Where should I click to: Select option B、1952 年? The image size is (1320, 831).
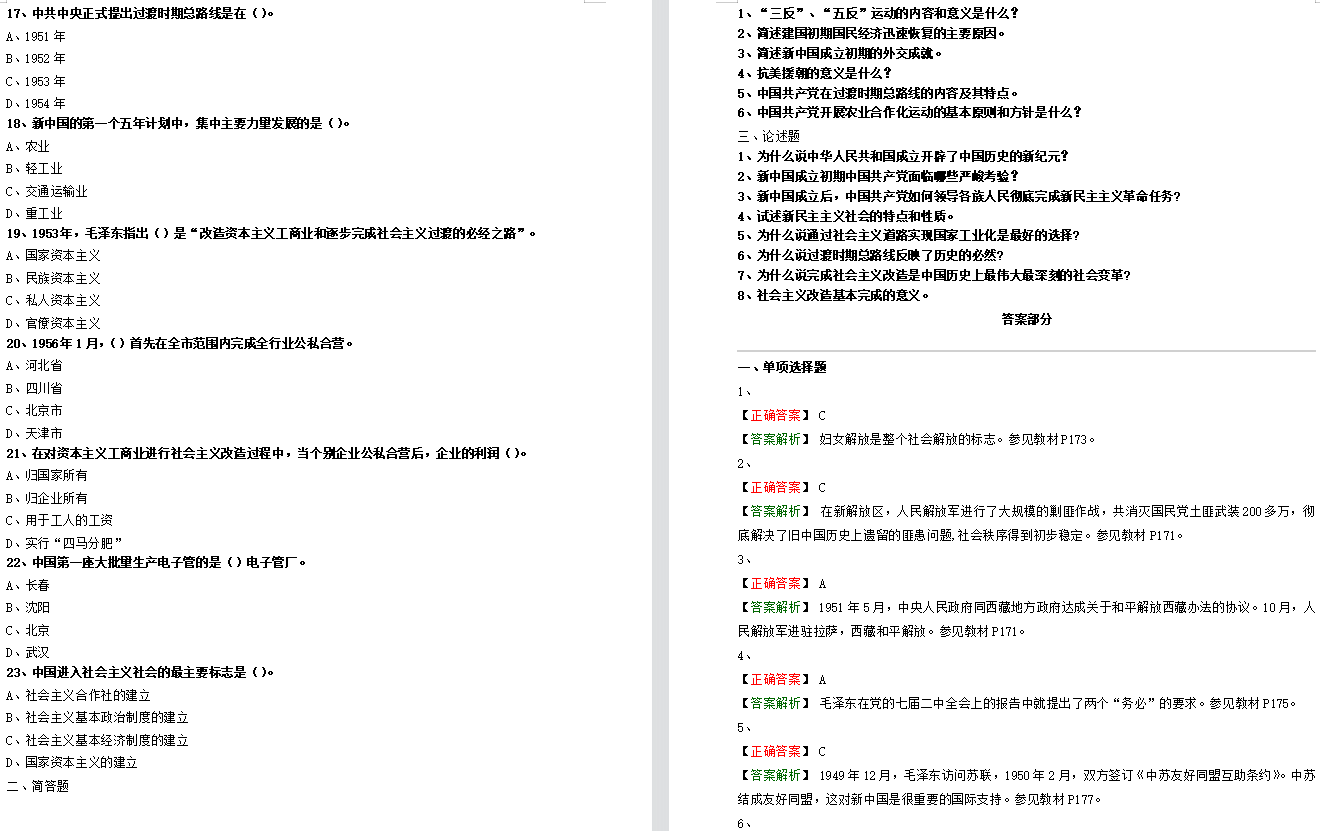coord(36,59)
